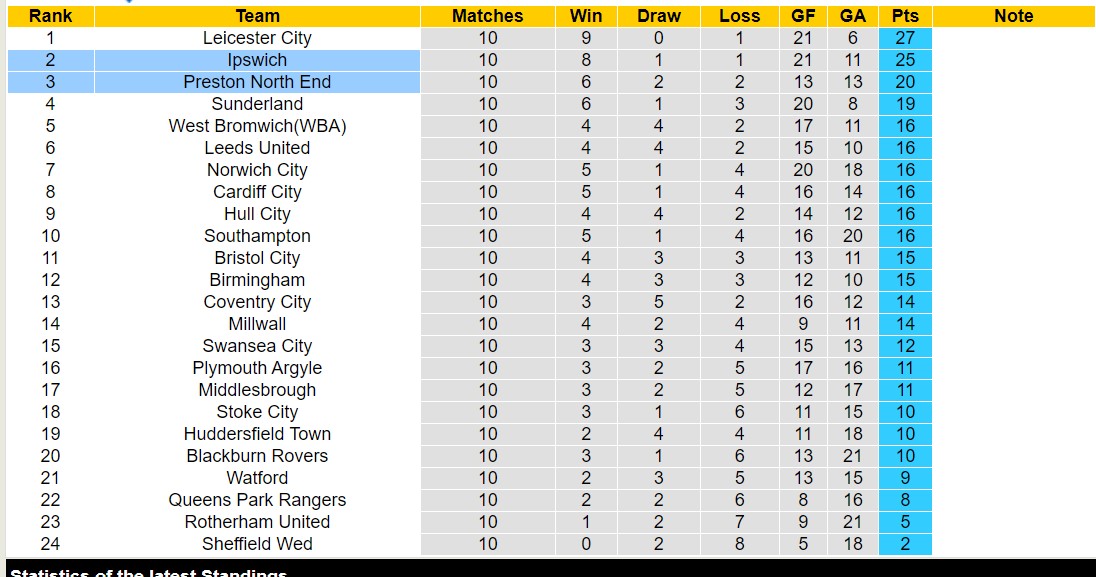Click the Team column header
Viewport: 1096px width, 577px height.
coord(257,16)
